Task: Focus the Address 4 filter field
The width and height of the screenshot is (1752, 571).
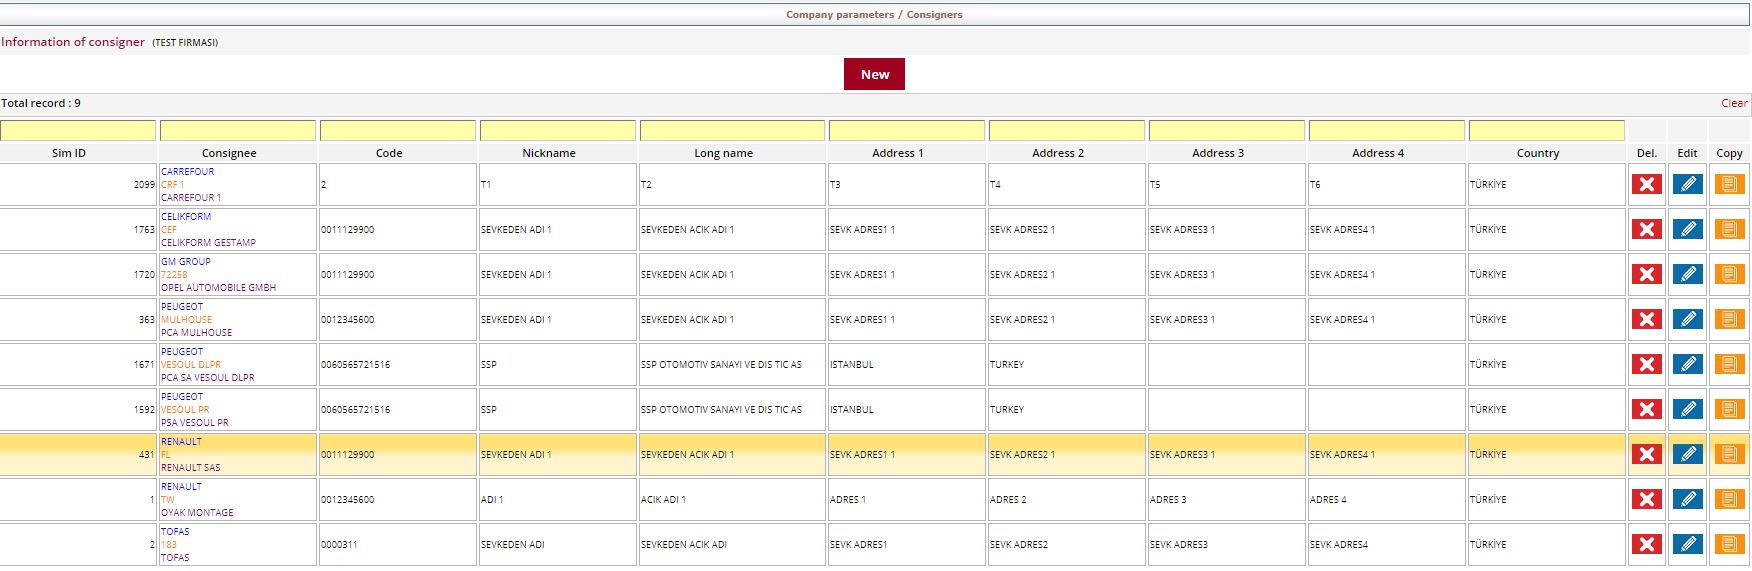Action: pyautogui.click(x=1387, y=131)
